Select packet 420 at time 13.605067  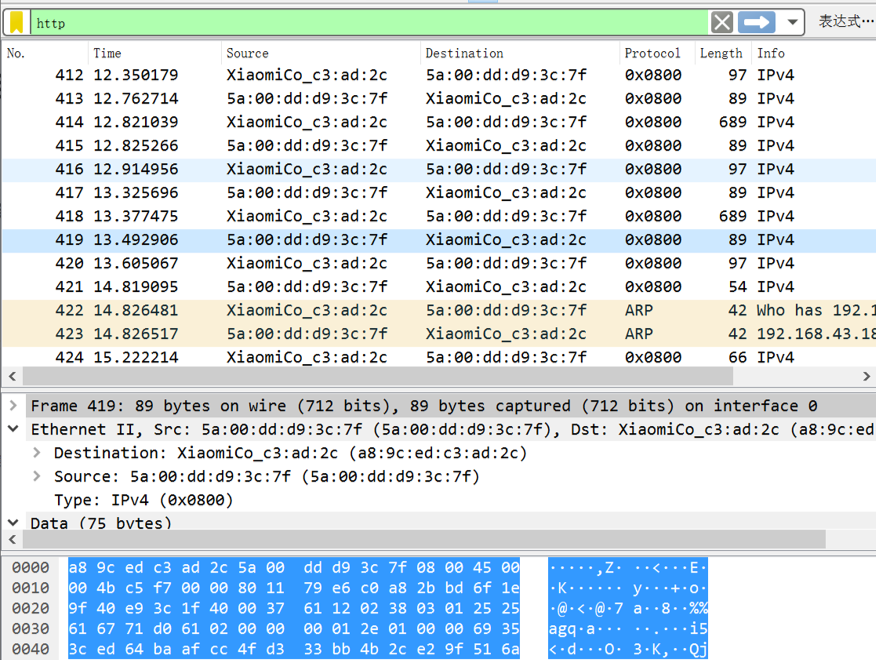click(439, 263)
